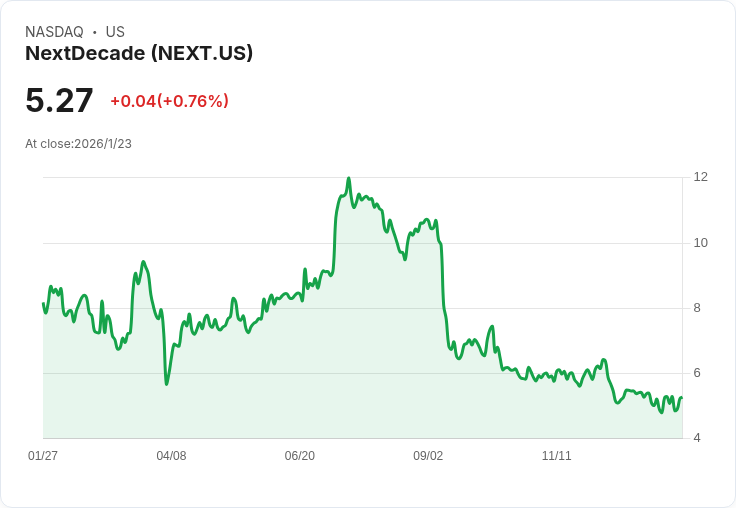This screenshot has width=736, height=508.
Task: Select the 09/02 date on the timeline
Action: click(x=428, y=456)
